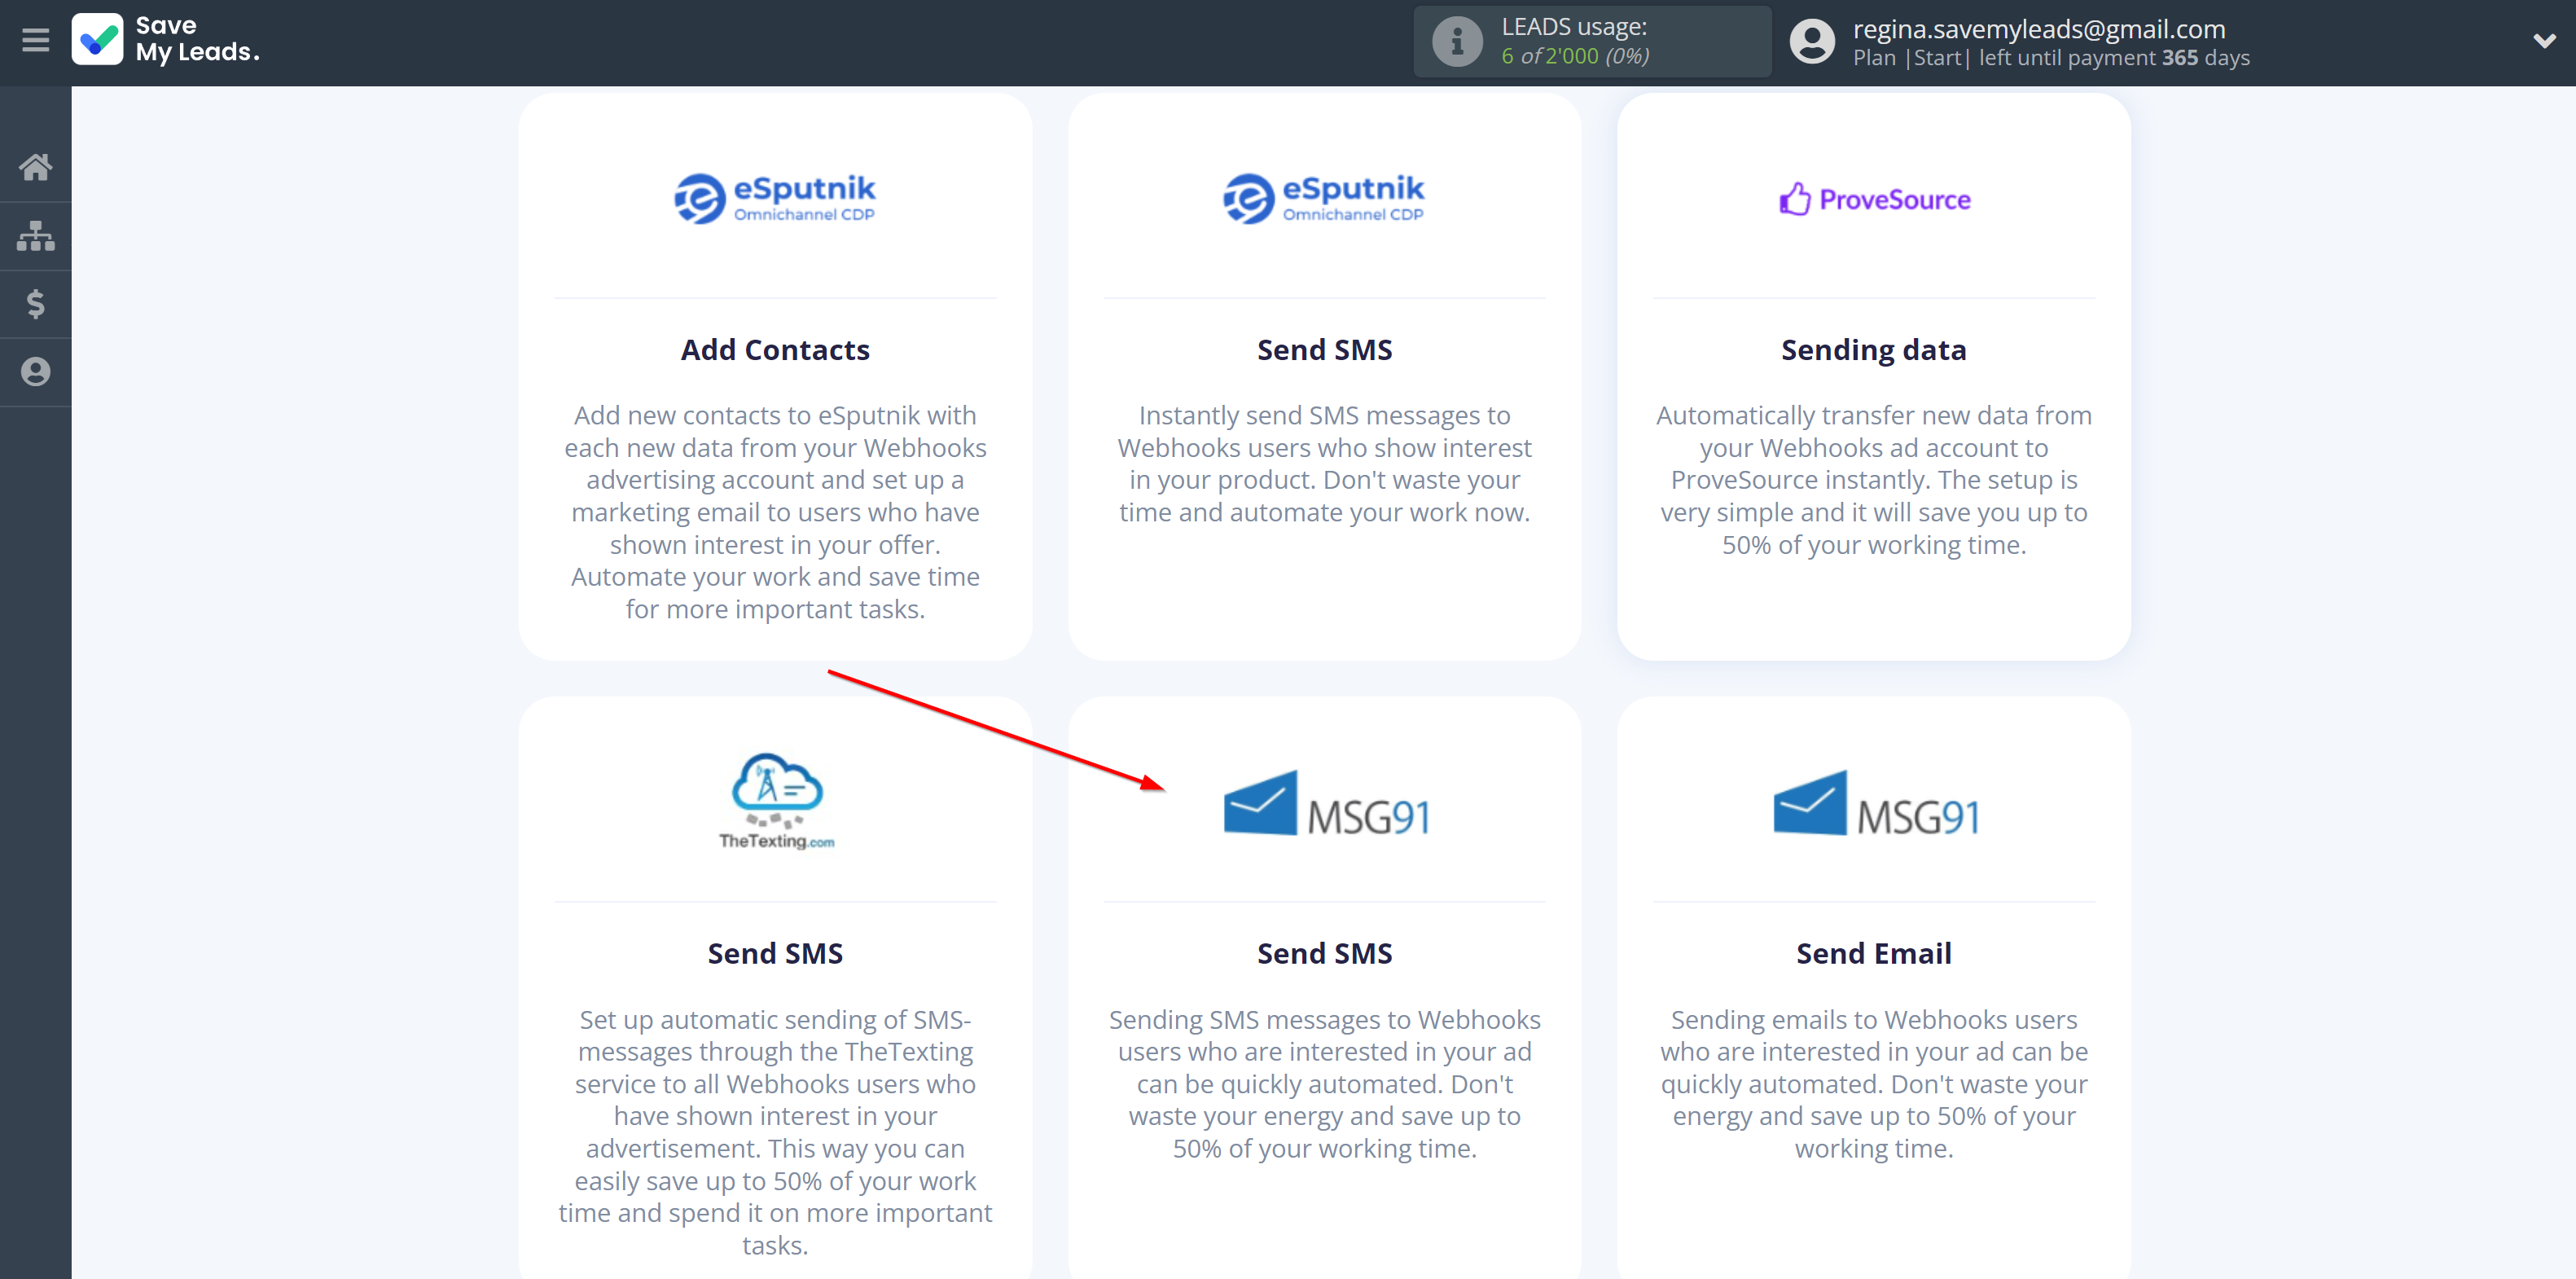
Task: Select the ProveSource Sending data title
Action: coord(1874,350)
